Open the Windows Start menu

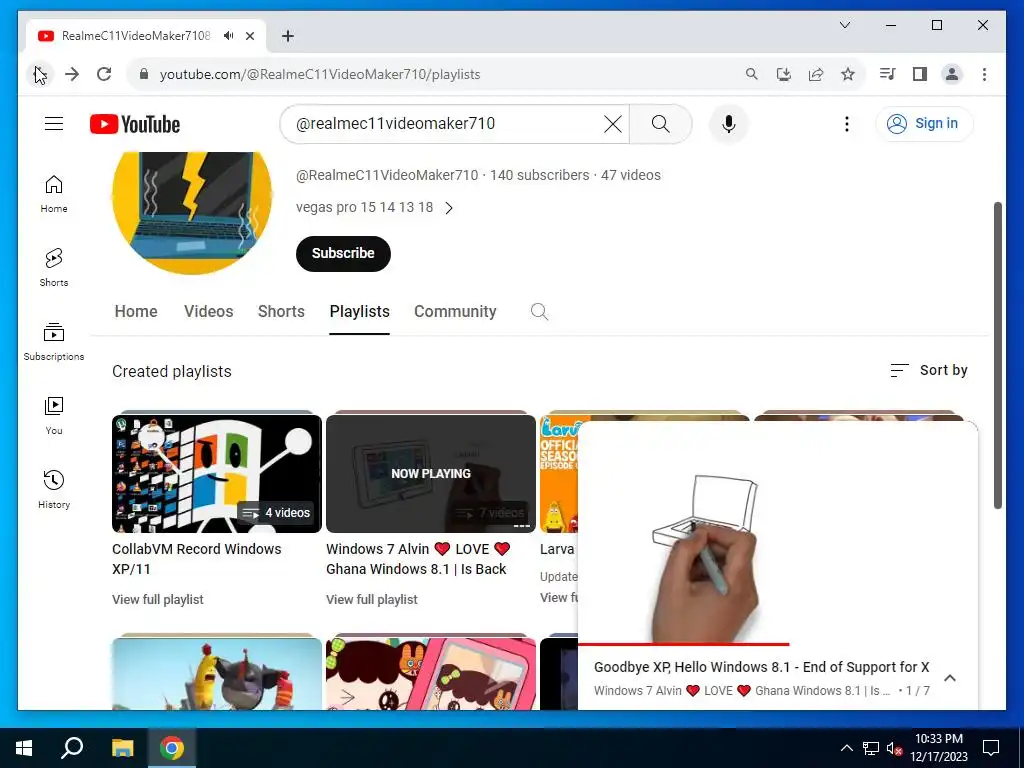[24, 748]
